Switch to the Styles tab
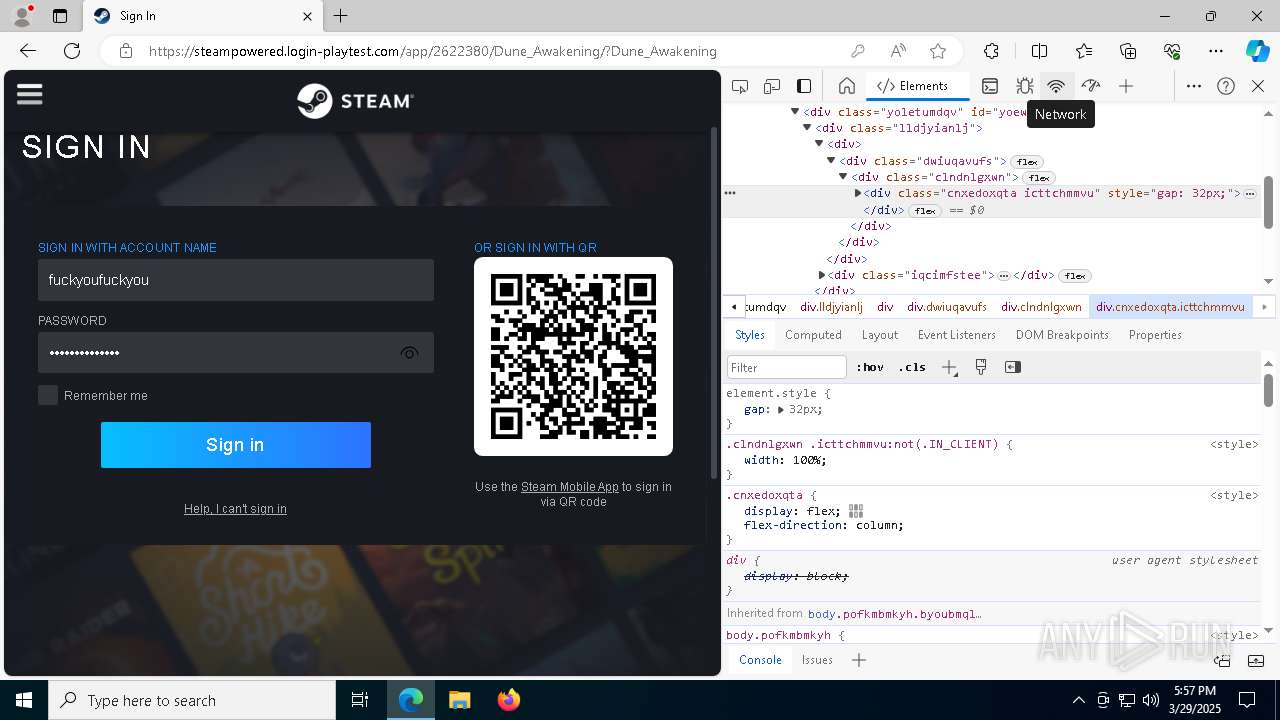Image resolution: width=1280 pixels, height=720 pixels. 750,335
